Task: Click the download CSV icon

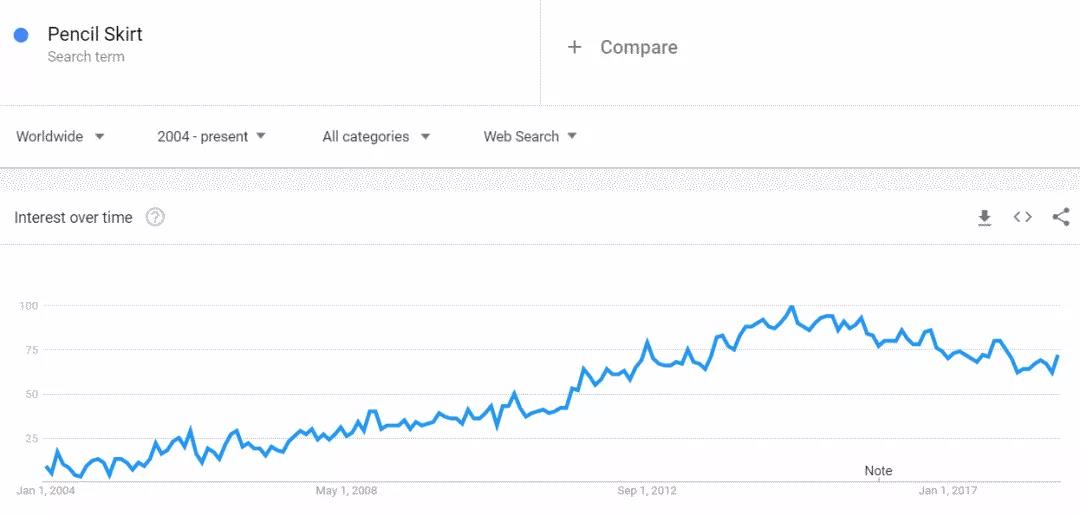Action: click(984, 218)
